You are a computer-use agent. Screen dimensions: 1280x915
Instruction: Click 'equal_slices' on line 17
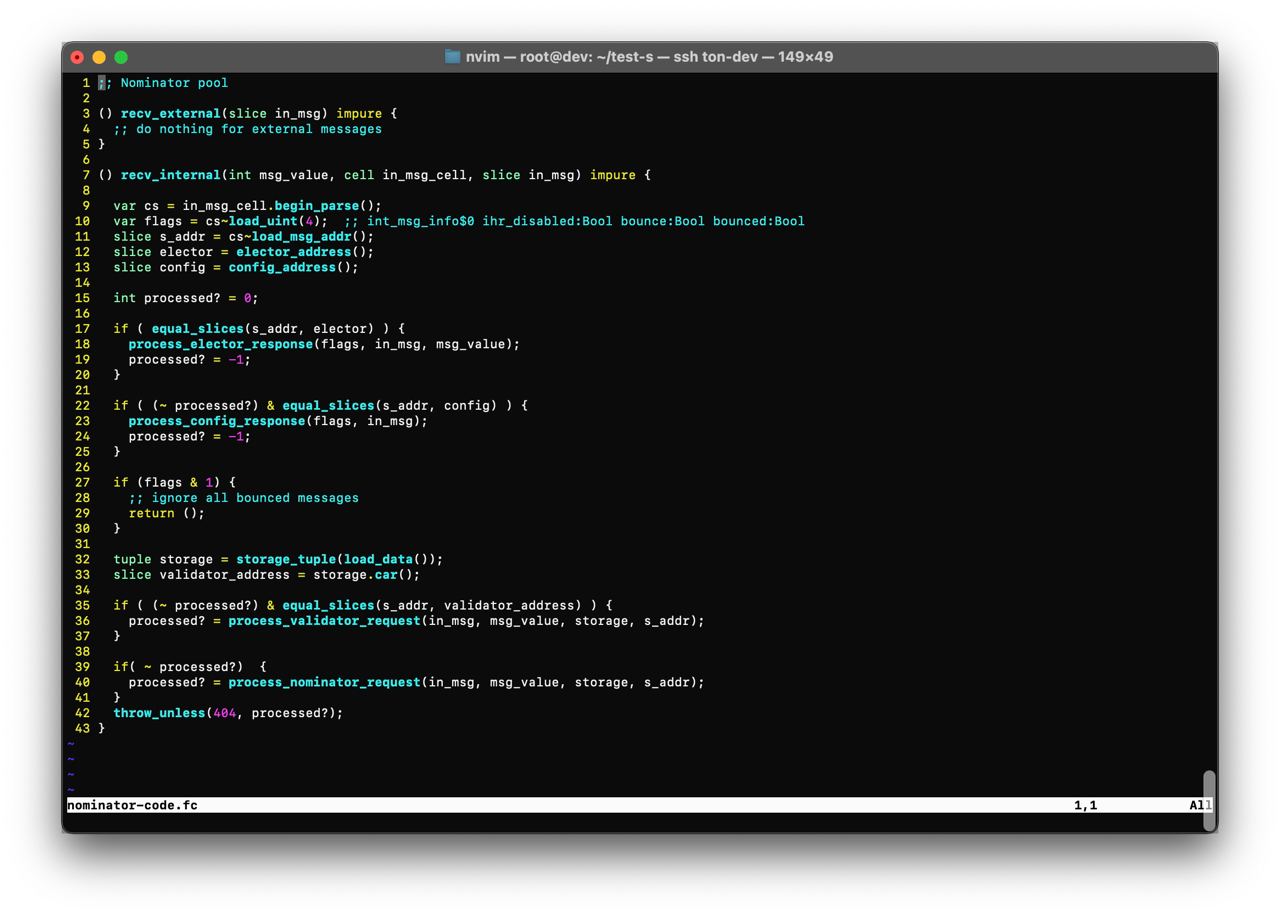point(198,329)
